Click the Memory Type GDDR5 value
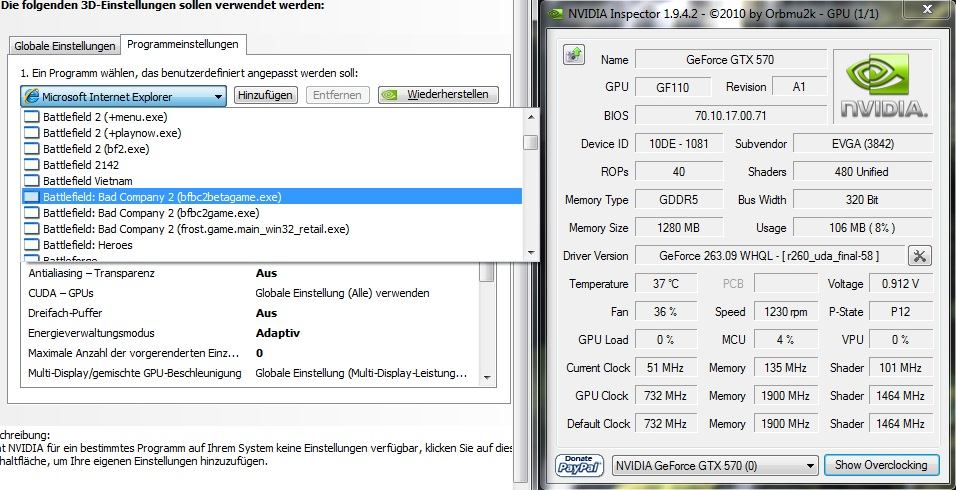 click(679, 200)
